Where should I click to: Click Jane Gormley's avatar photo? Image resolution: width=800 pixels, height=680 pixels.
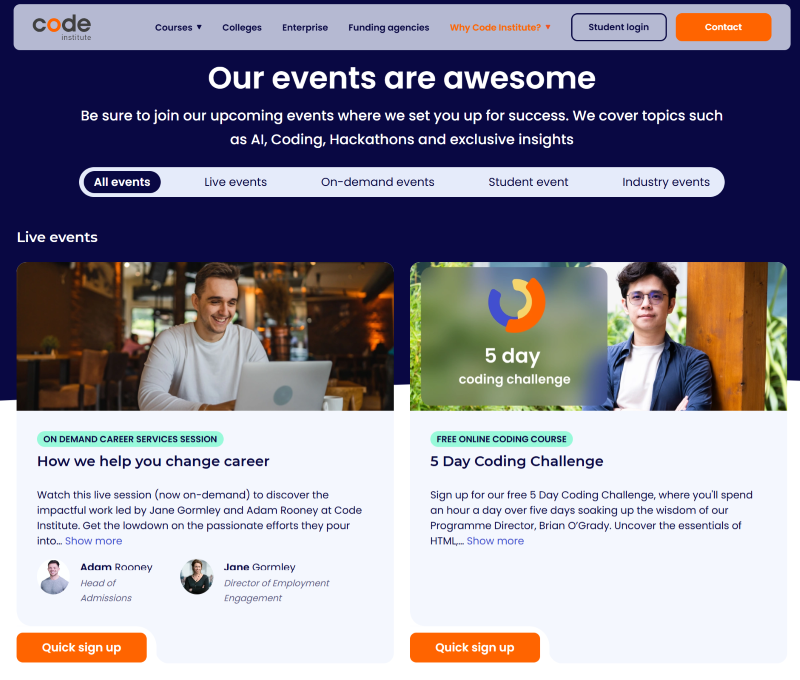click(x=197, y=577)
